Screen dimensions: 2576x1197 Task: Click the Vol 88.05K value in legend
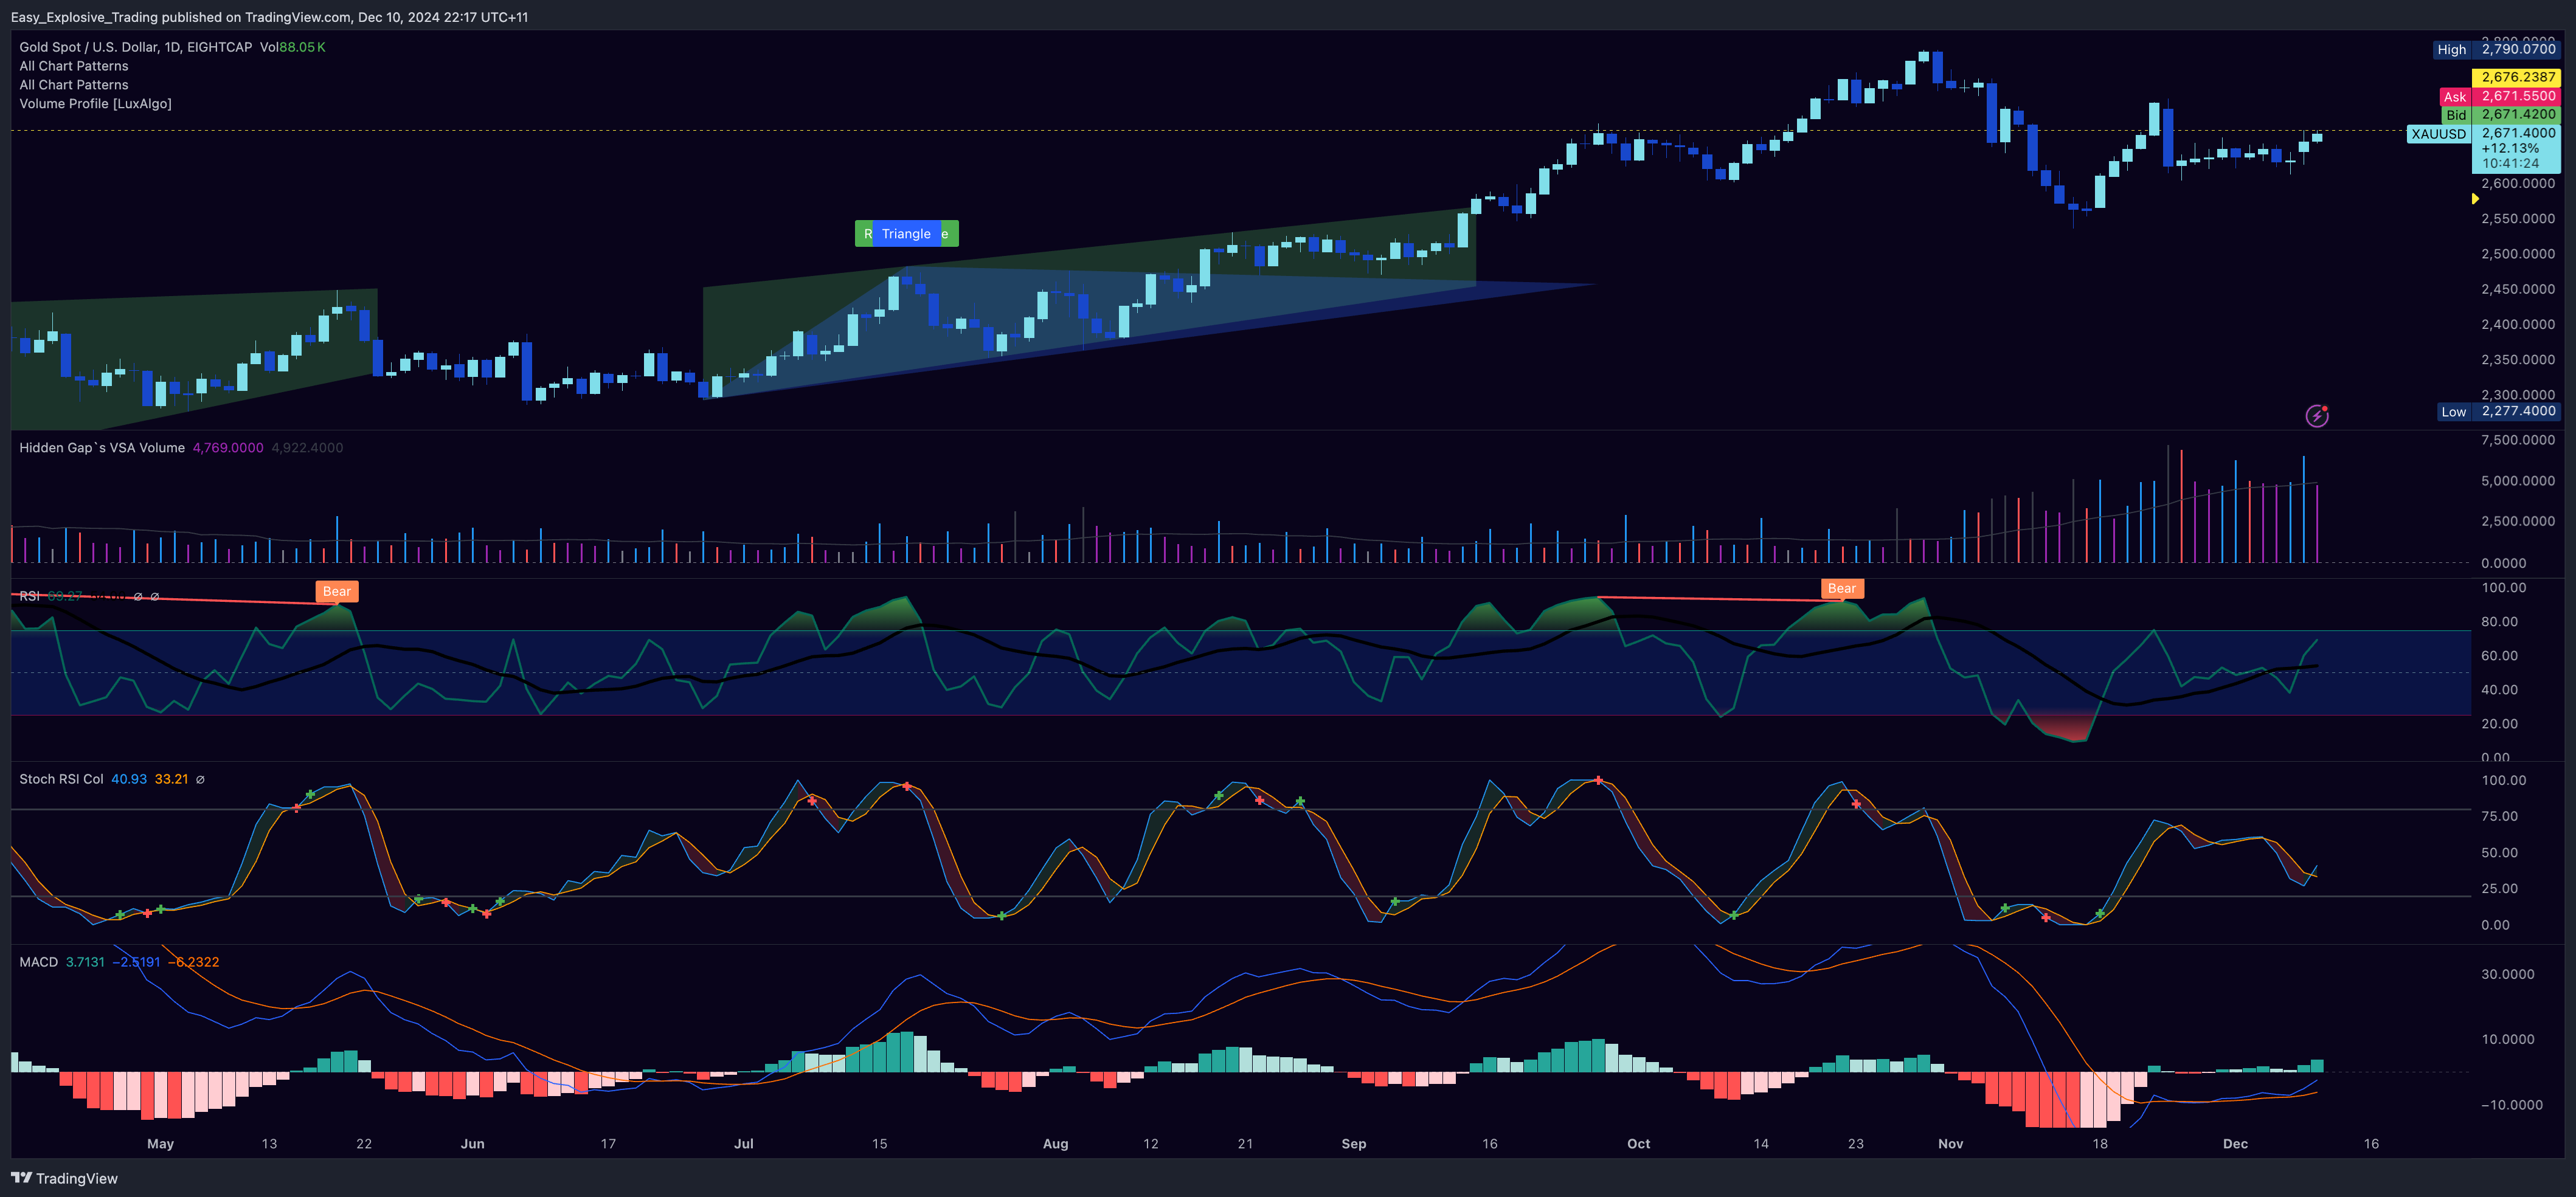(x=292, y=47)
